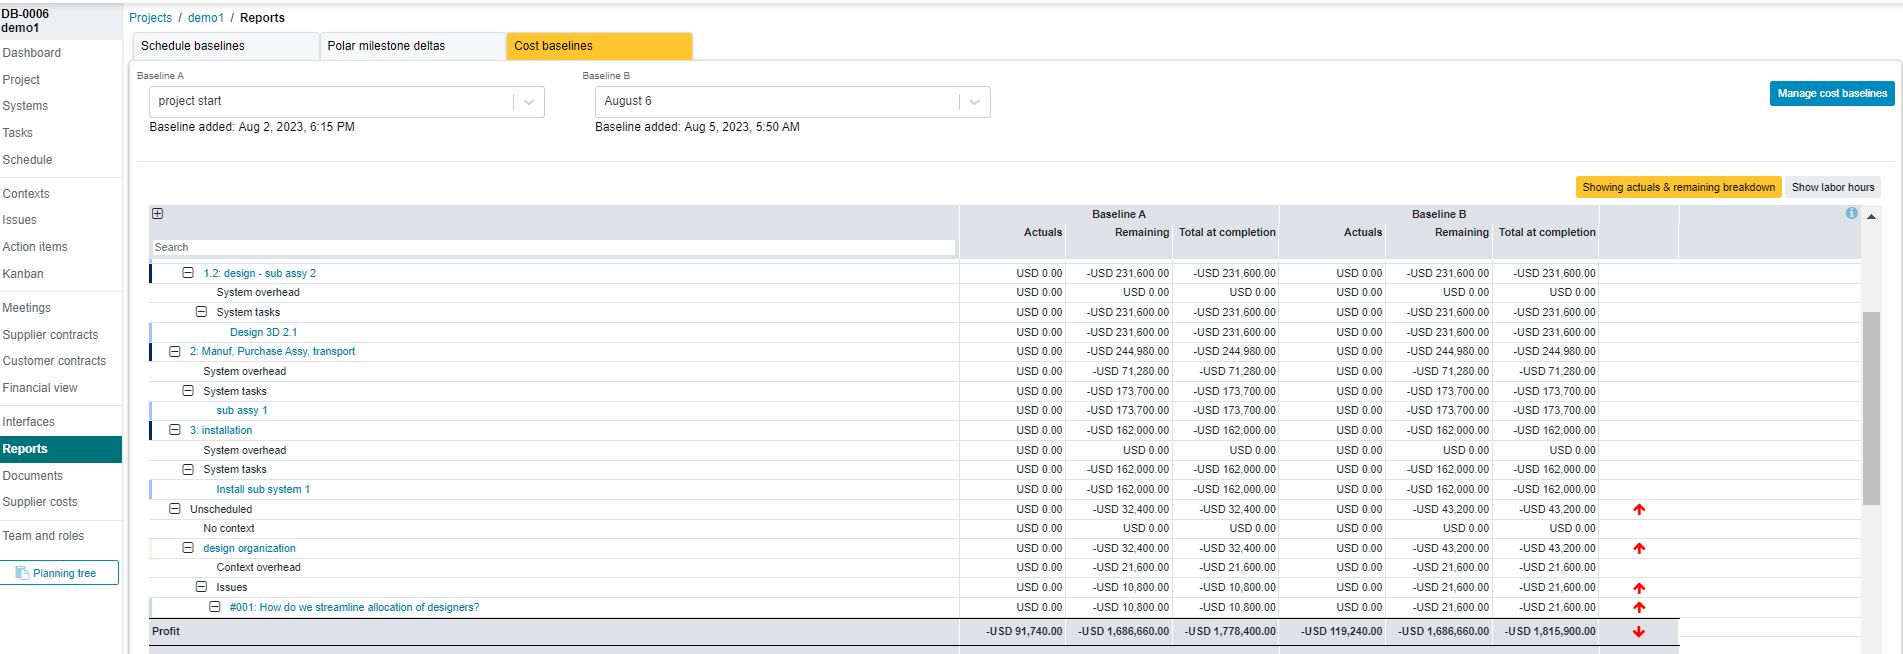Collapse the #001 issue row
This screenshot has width=1903, height=654.
(214, 607)
